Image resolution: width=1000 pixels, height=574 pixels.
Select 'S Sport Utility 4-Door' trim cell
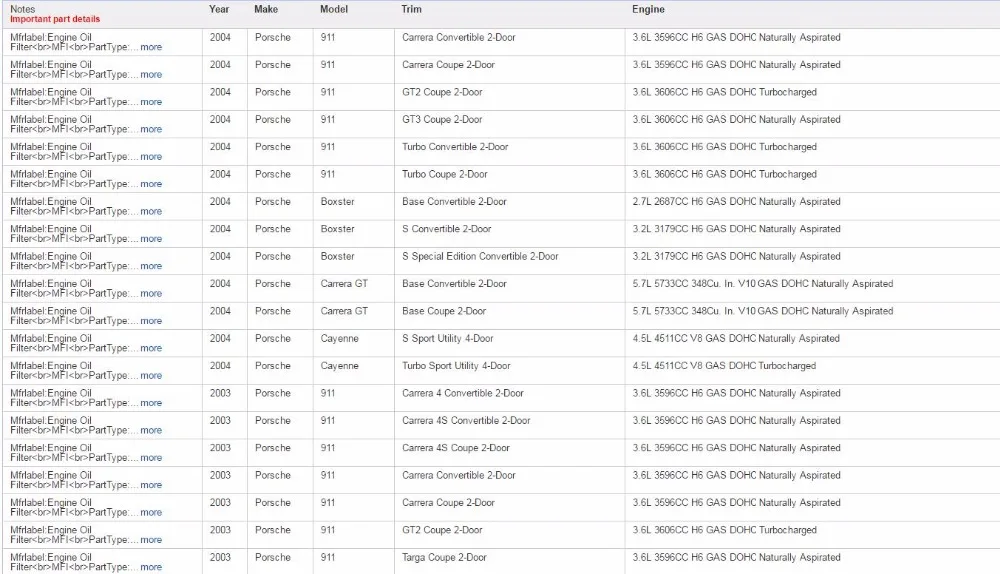tap(448, 339)
